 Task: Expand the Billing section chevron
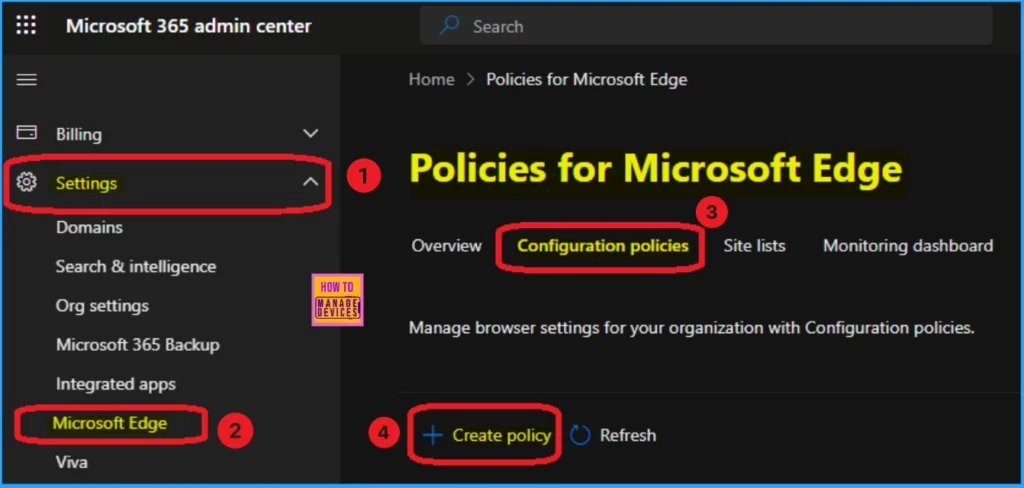(x=311, y=133)
